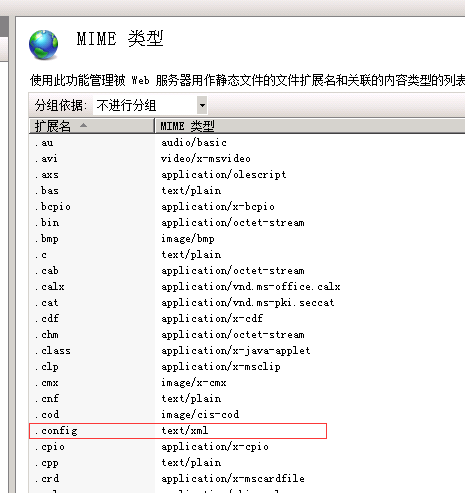Image resolution: width=465 pixels, height=493 pixels.
Task: Click the application/x-cpio cell
Action: coord(215,447)
